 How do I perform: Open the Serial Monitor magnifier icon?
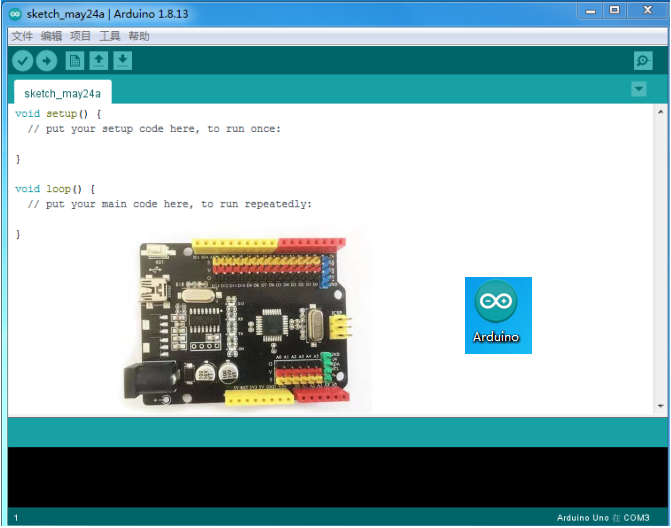(x=643, y=61)
